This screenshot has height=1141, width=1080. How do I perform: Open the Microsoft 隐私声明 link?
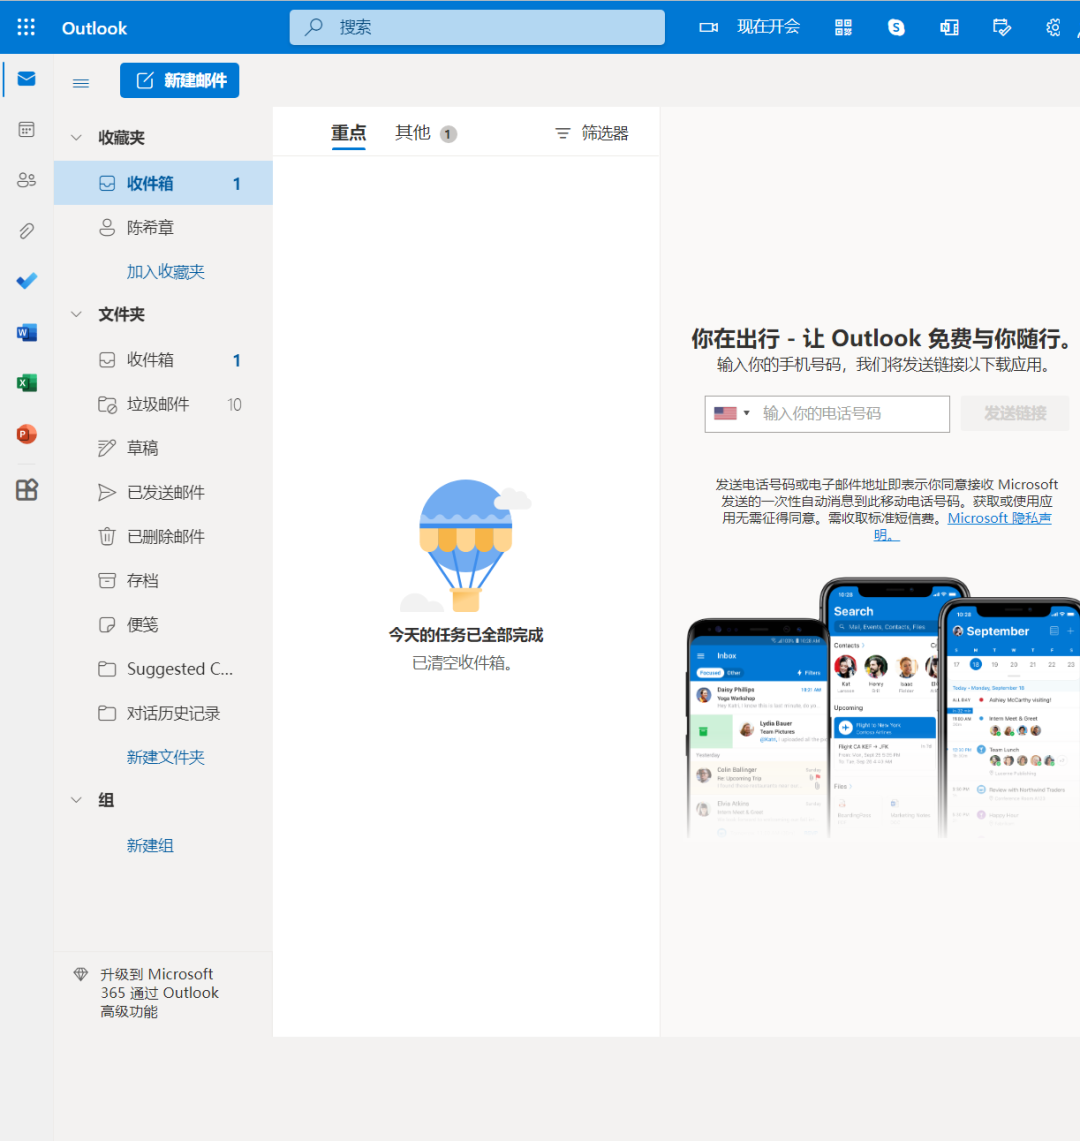coord(999,518)
